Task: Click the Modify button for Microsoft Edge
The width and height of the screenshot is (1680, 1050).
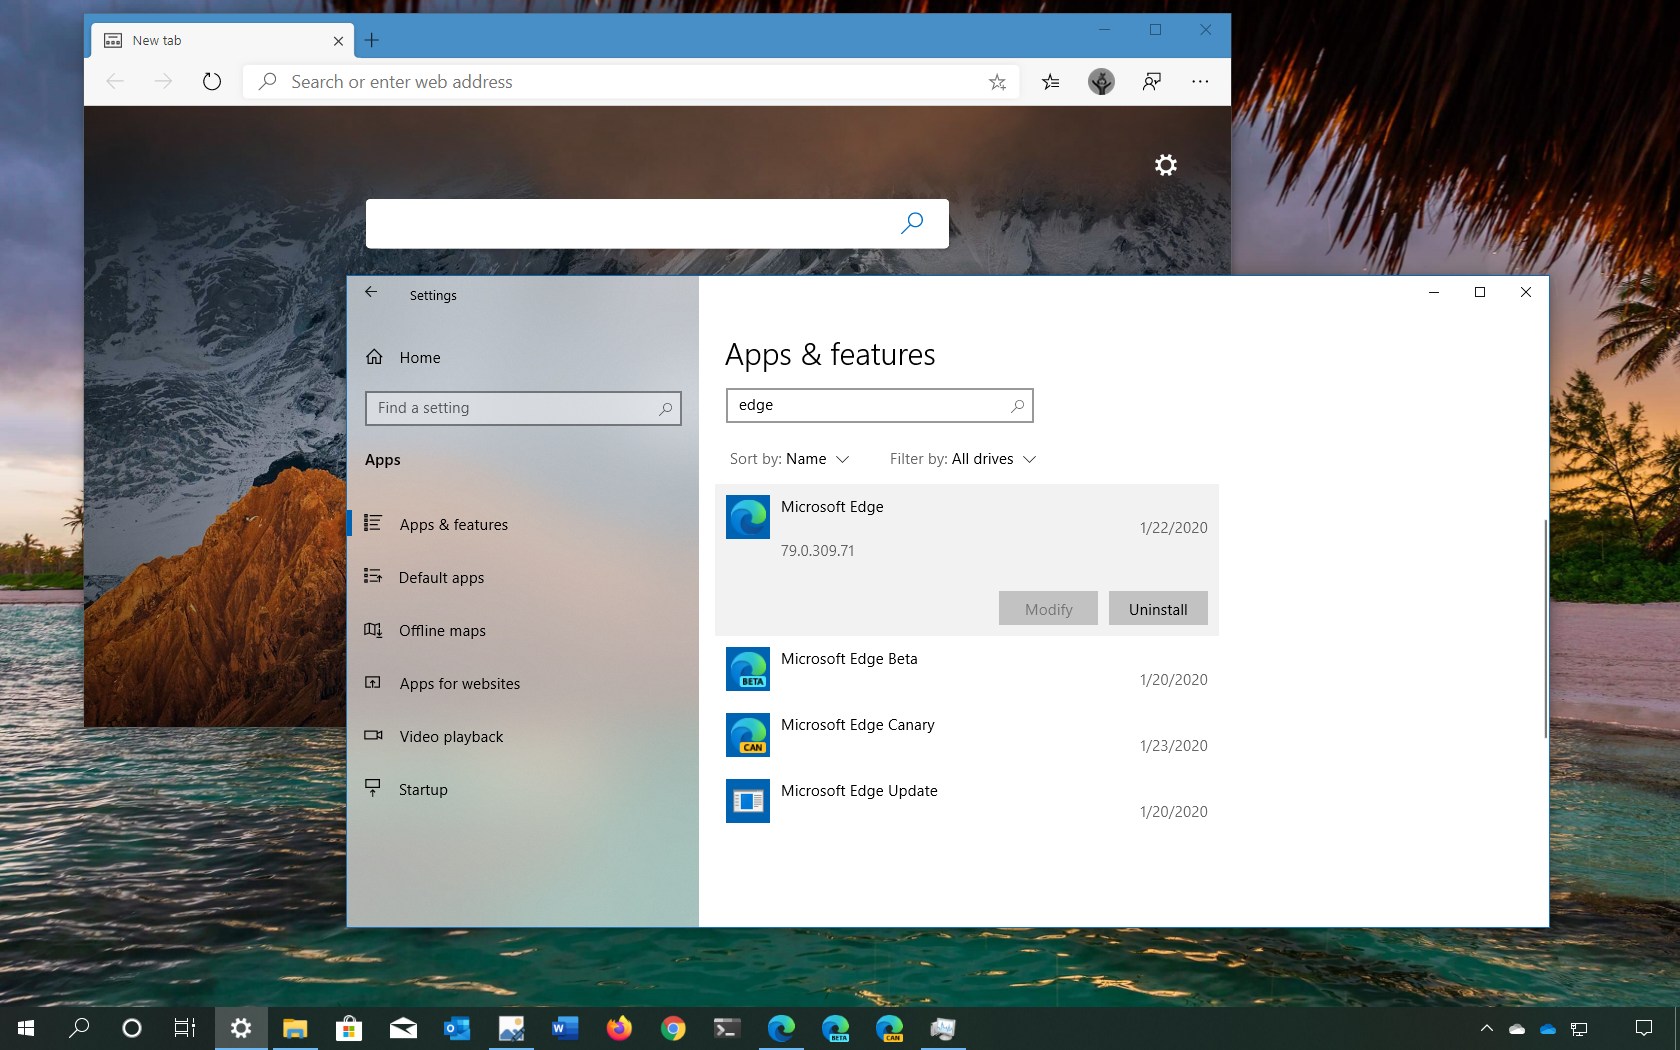Action: [x=1047, y=608]
